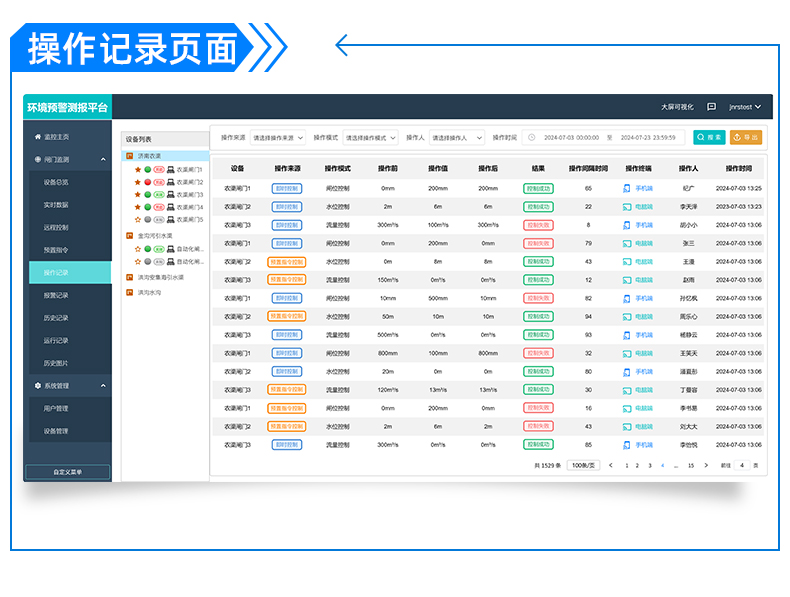Click the hollow star beside 农渠闸门5
Image resolution: width=790 pixels, height=597 pixels.
click(x=138, y=219)
